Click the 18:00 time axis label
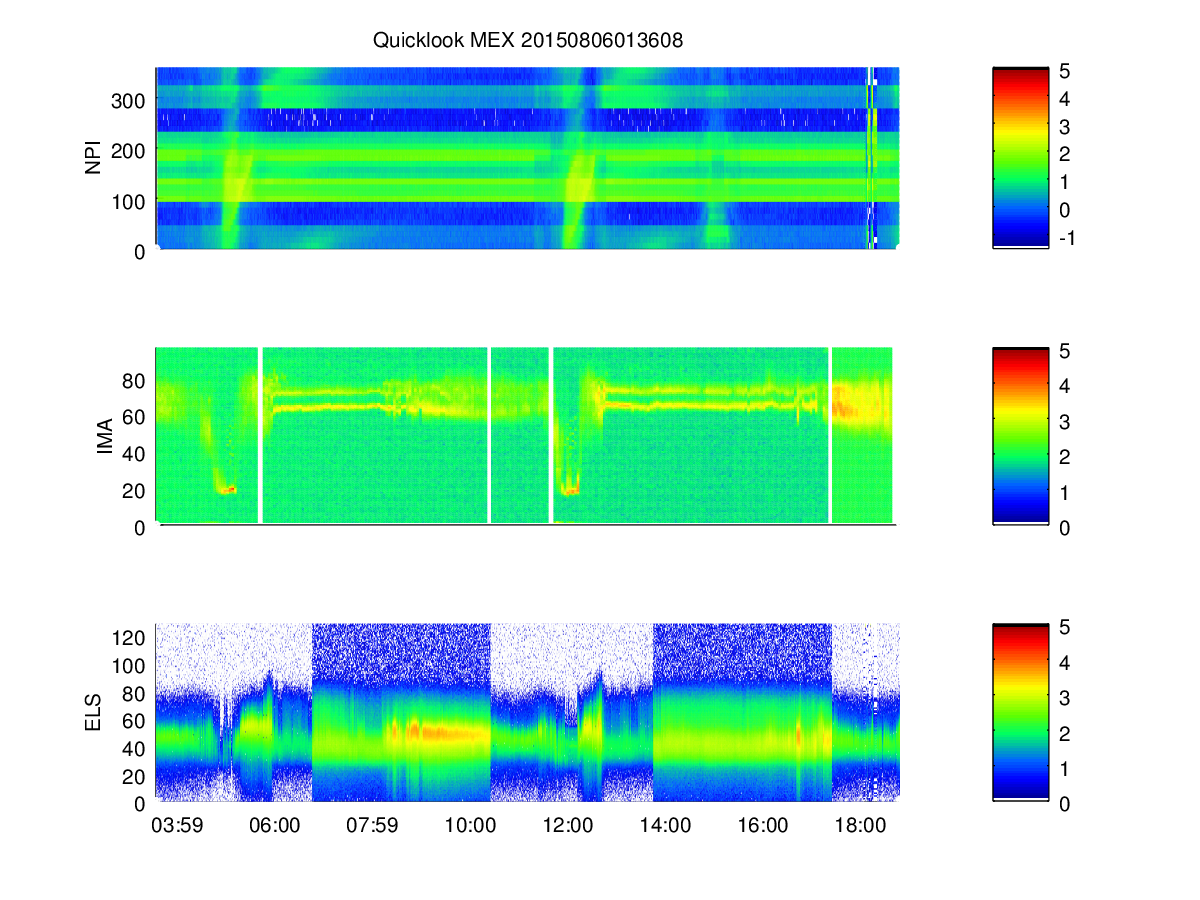 860,826
